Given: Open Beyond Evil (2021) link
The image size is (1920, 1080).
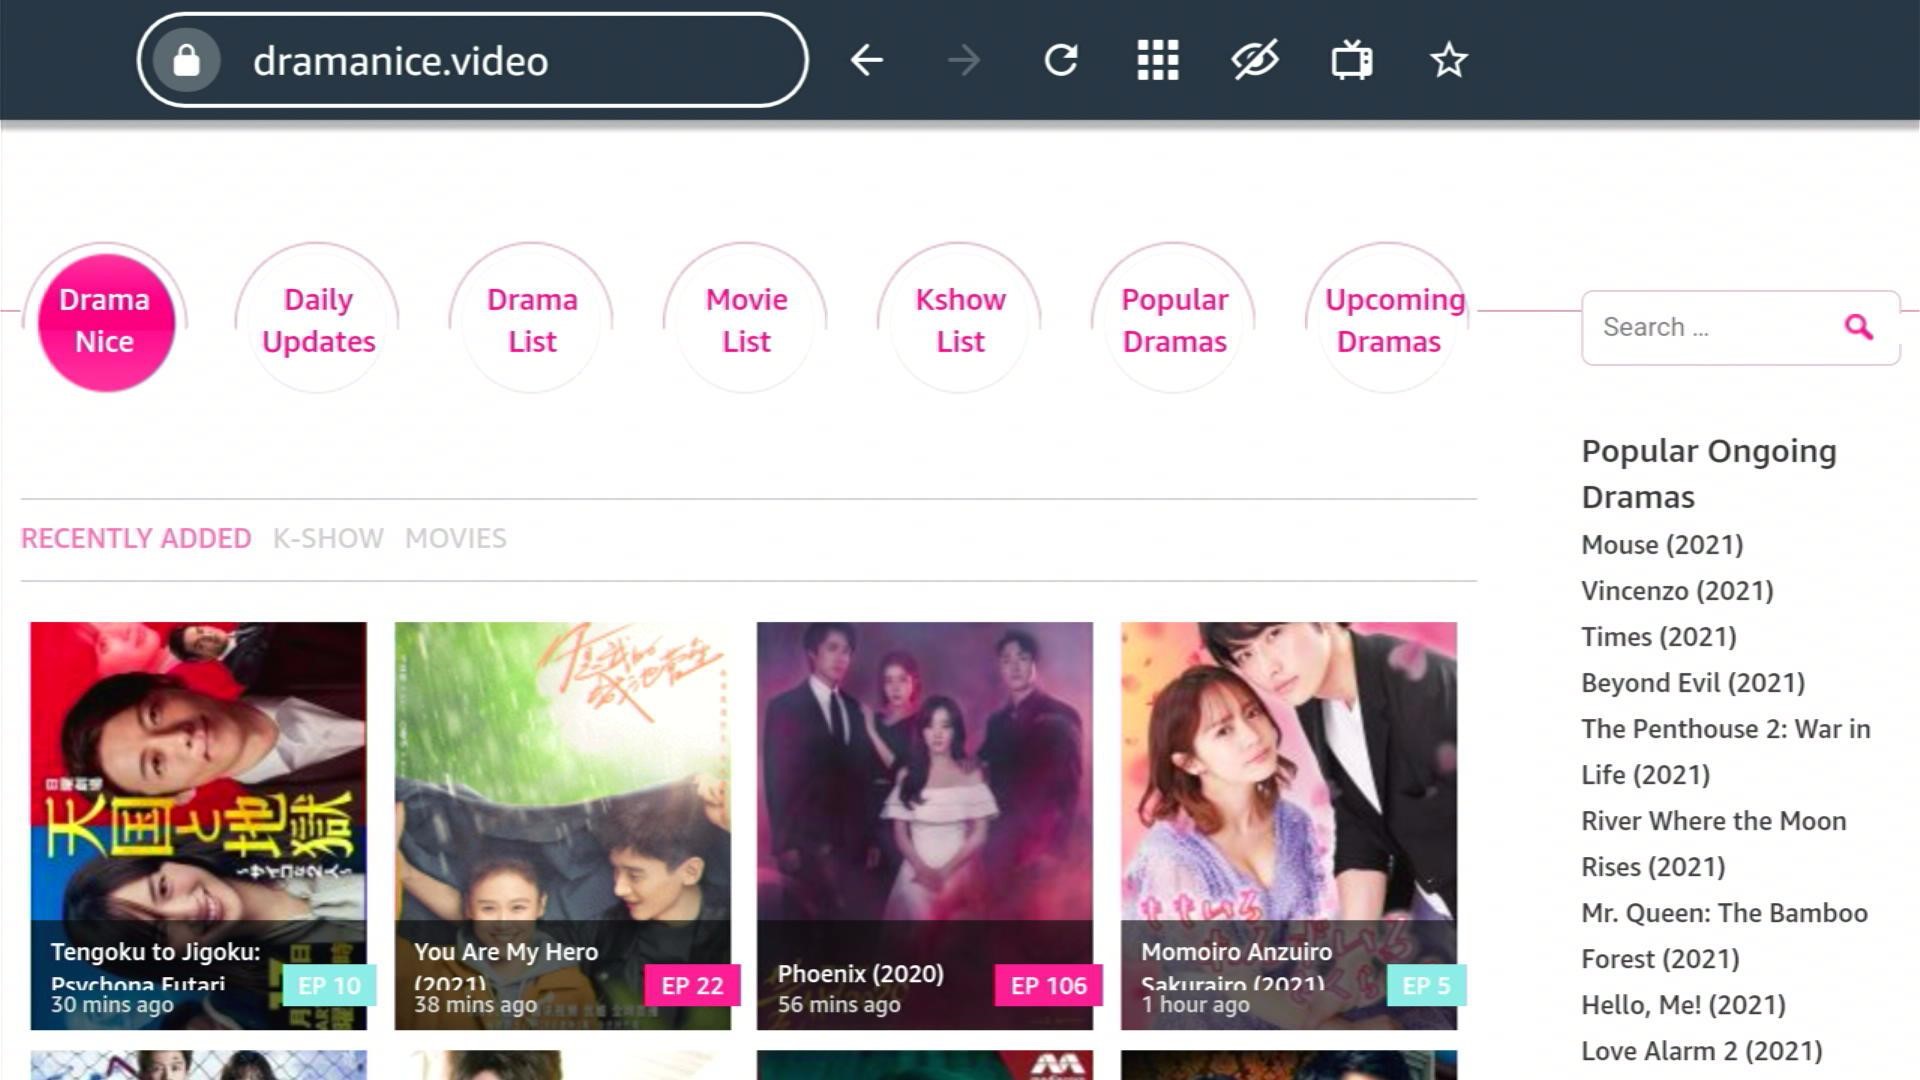Looking at the screenshot, I should tap(1692, 683).
